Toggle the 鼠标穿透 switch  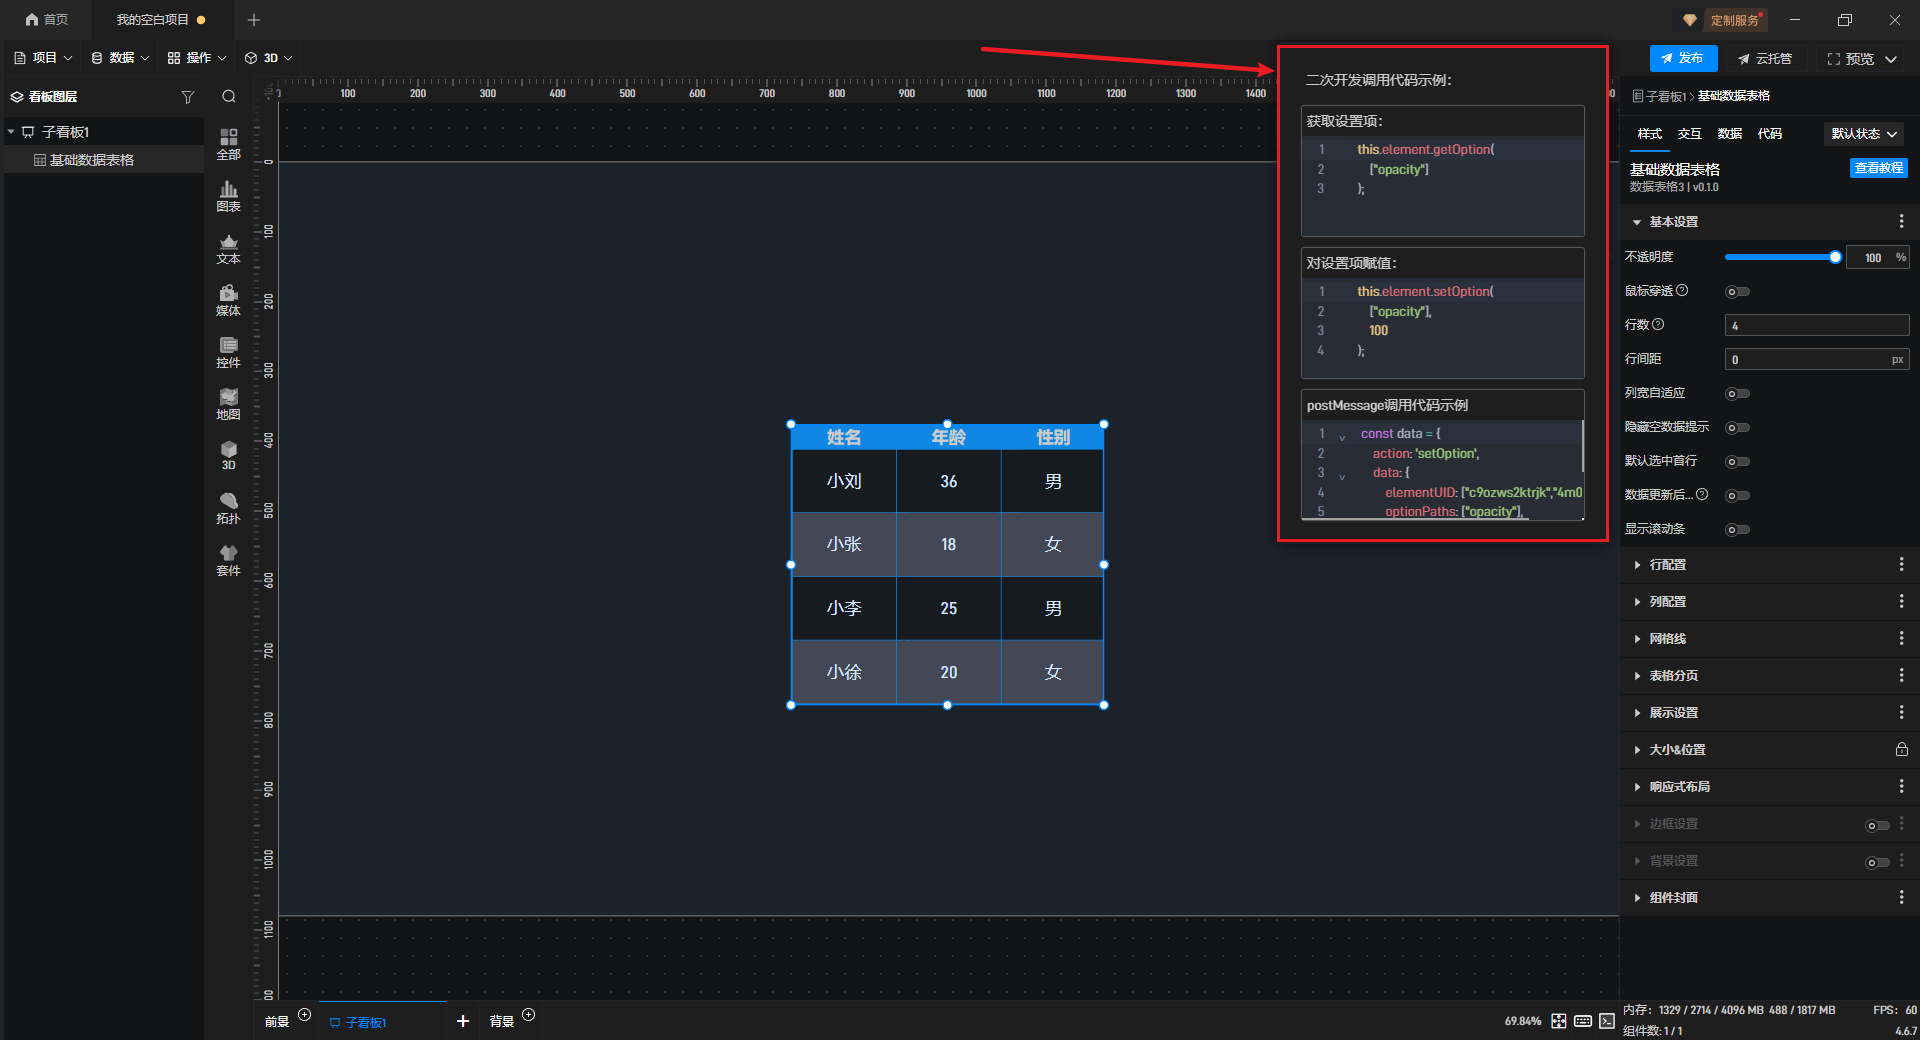tap(1738, 292)
